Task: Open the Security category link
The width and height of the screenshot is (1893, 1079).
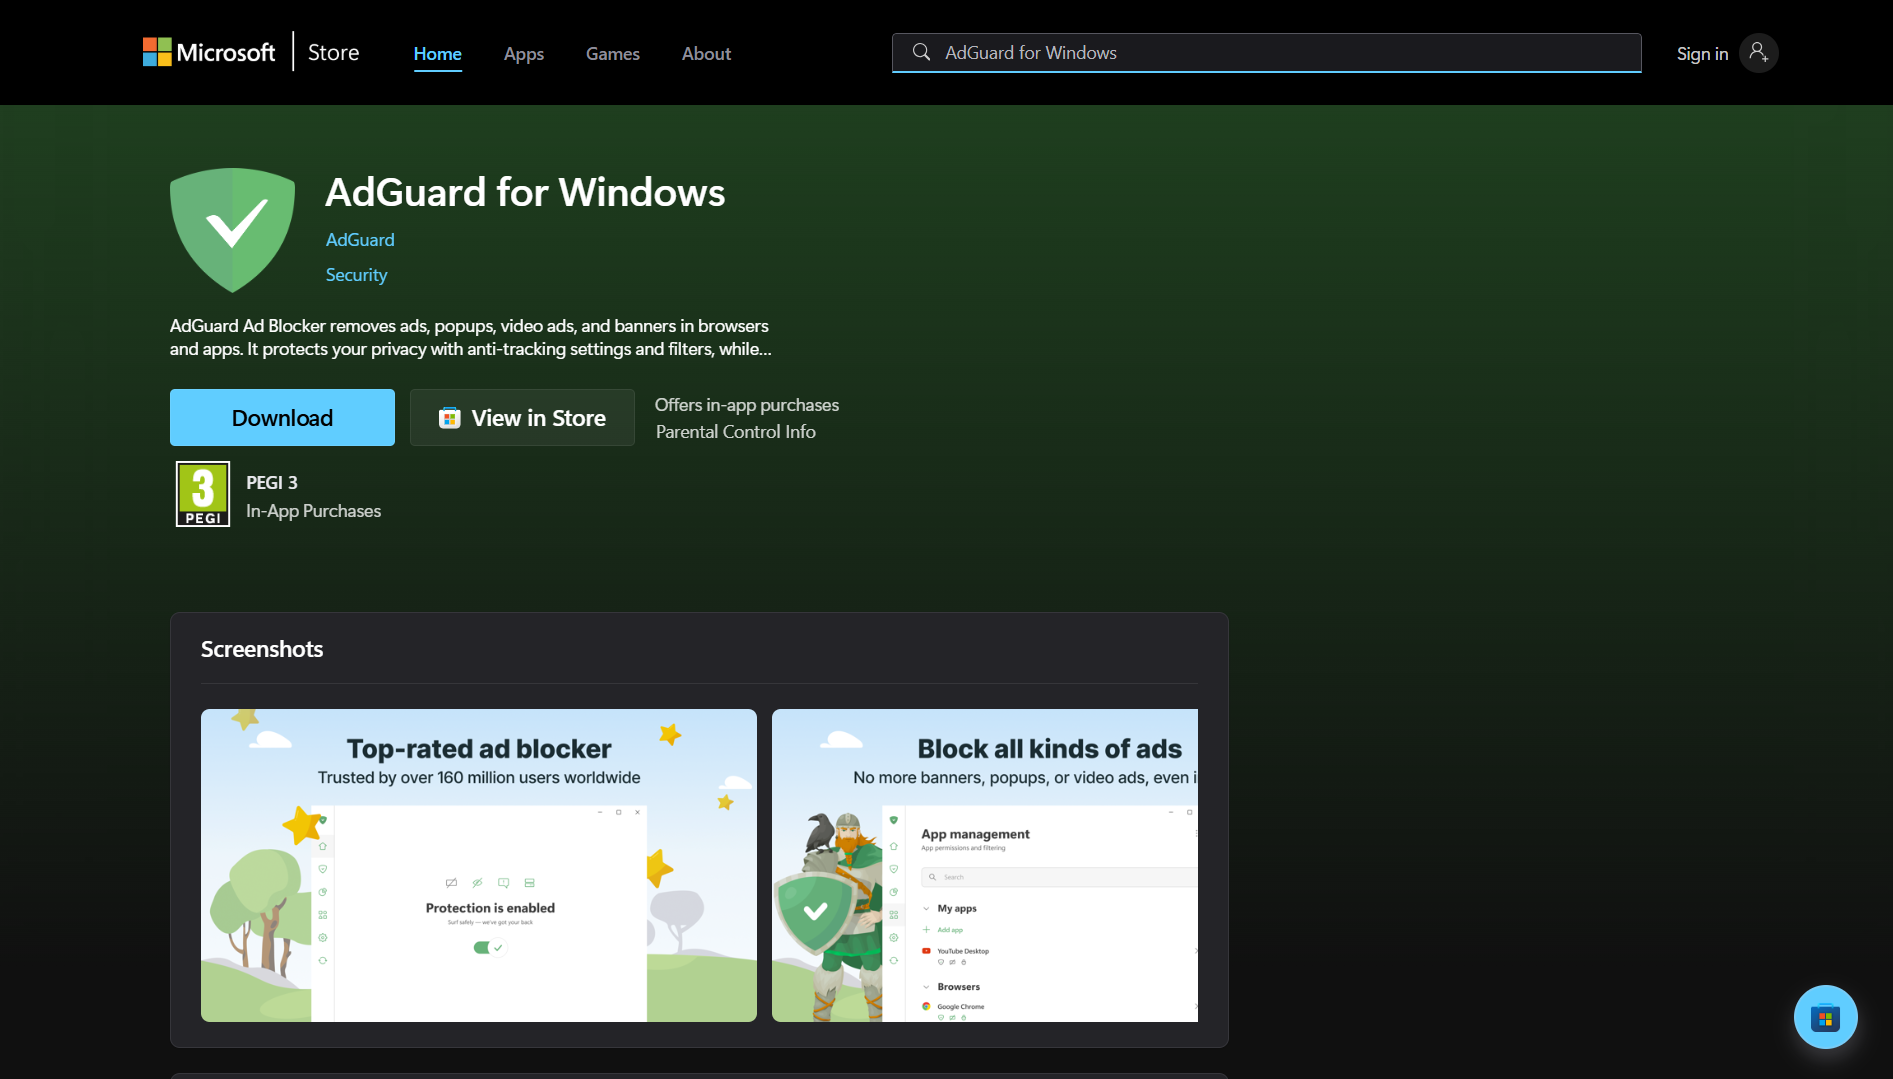Action: click(356, 274)
